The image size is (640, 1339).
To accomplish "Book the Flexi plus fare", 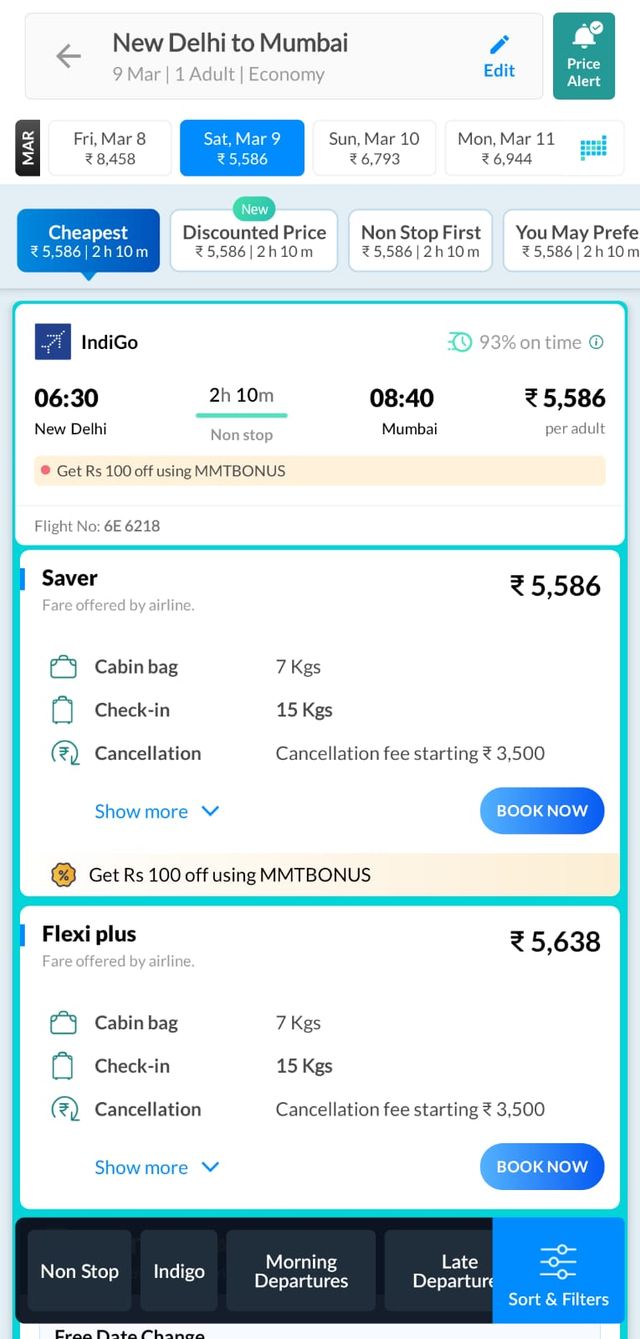I will click(542, 1167).
